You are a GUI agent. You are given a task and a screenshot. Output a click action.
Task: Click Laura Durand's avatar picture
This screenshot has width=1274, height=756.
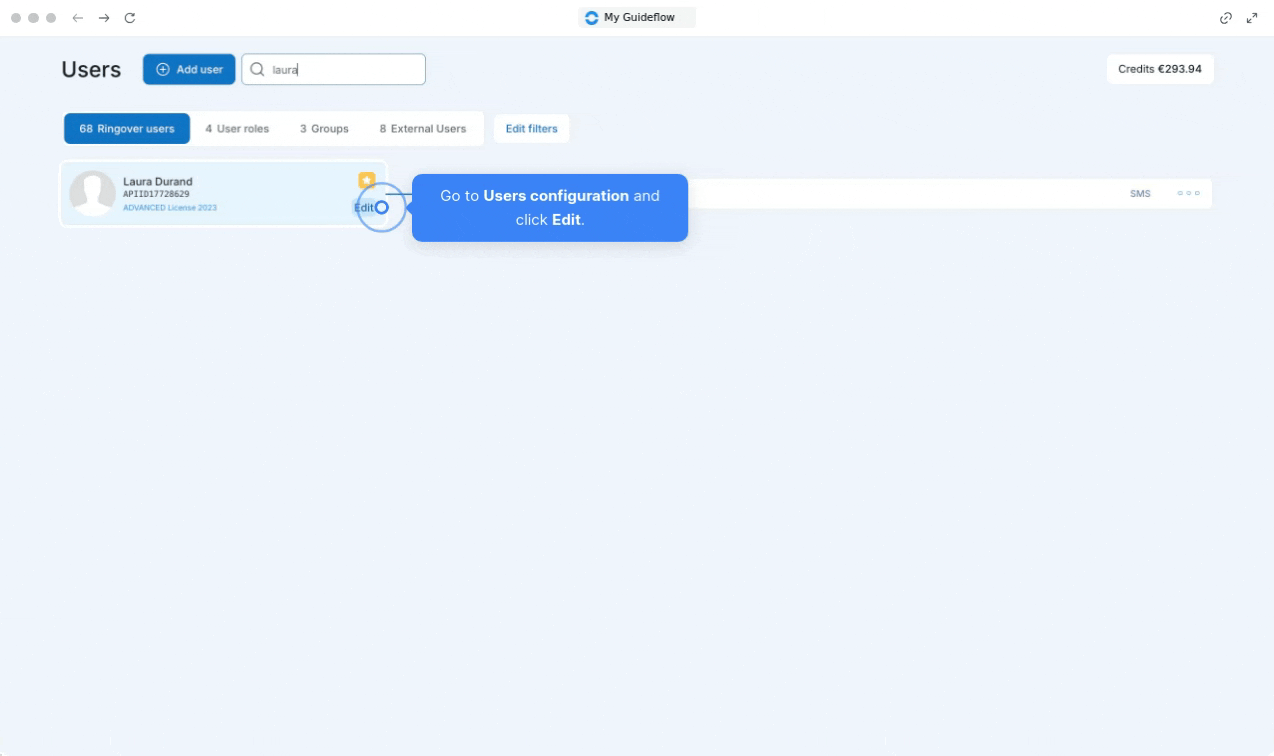coord(92,193)
